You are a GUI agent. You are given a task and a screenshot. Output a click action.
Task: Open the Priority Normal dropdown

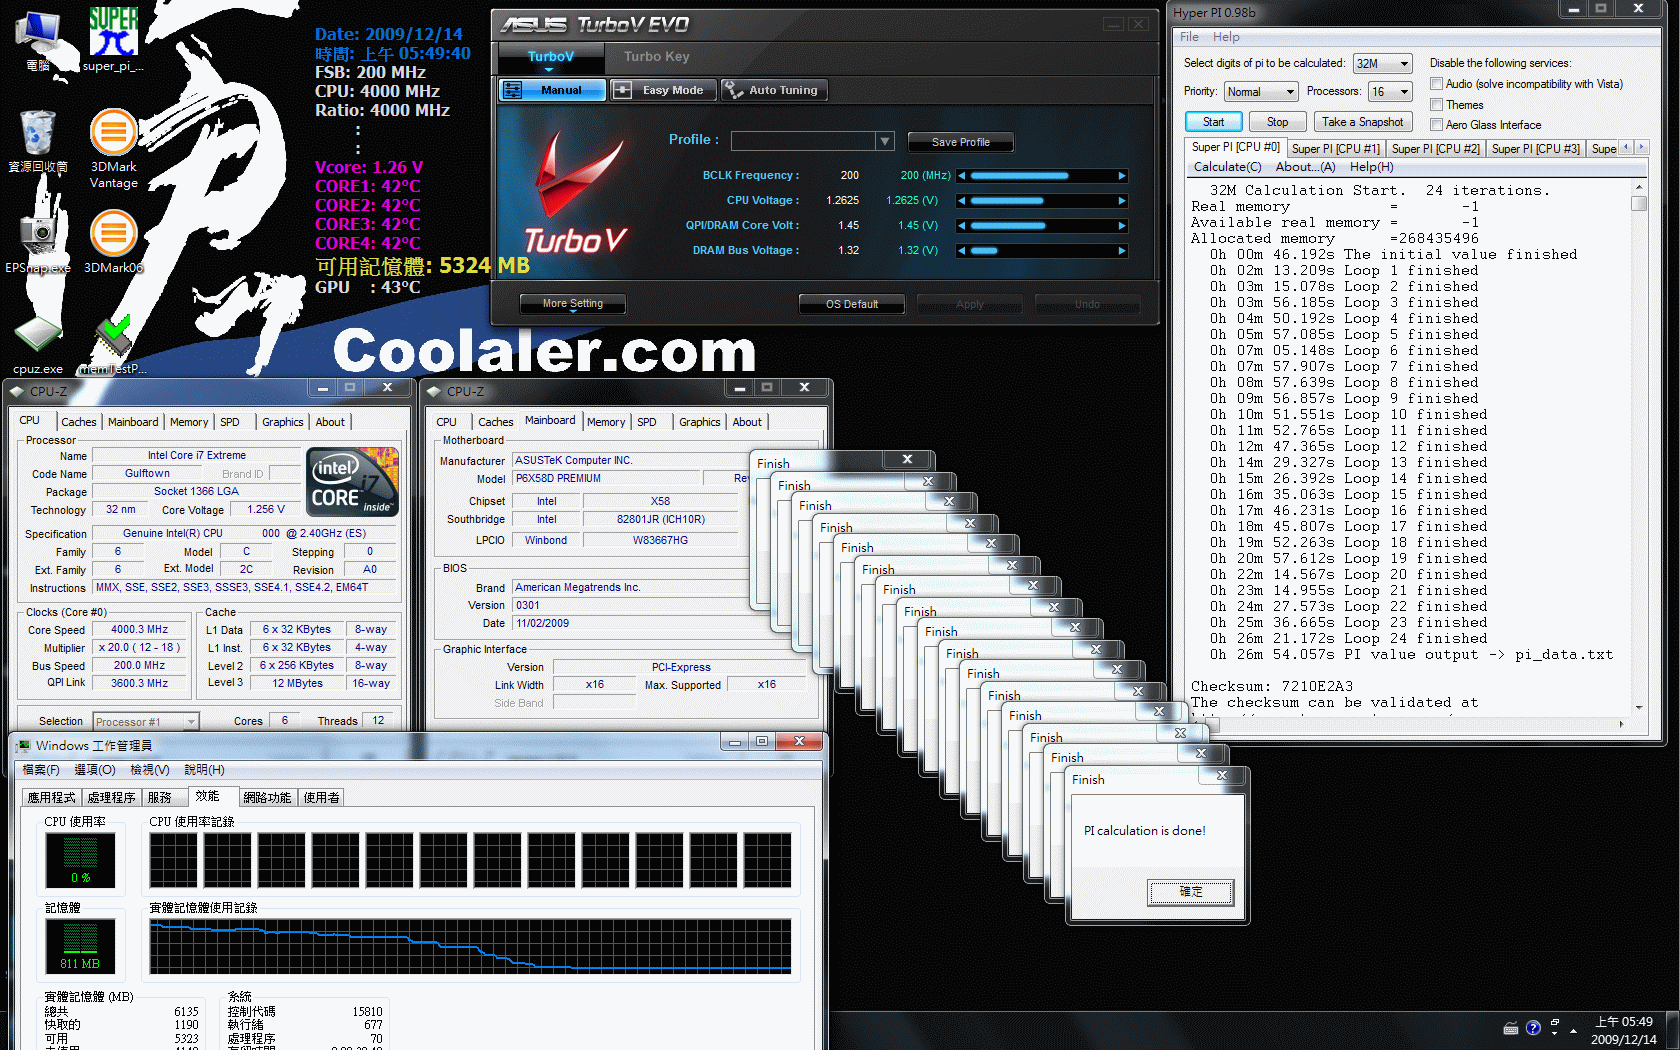coord(1261,92)
